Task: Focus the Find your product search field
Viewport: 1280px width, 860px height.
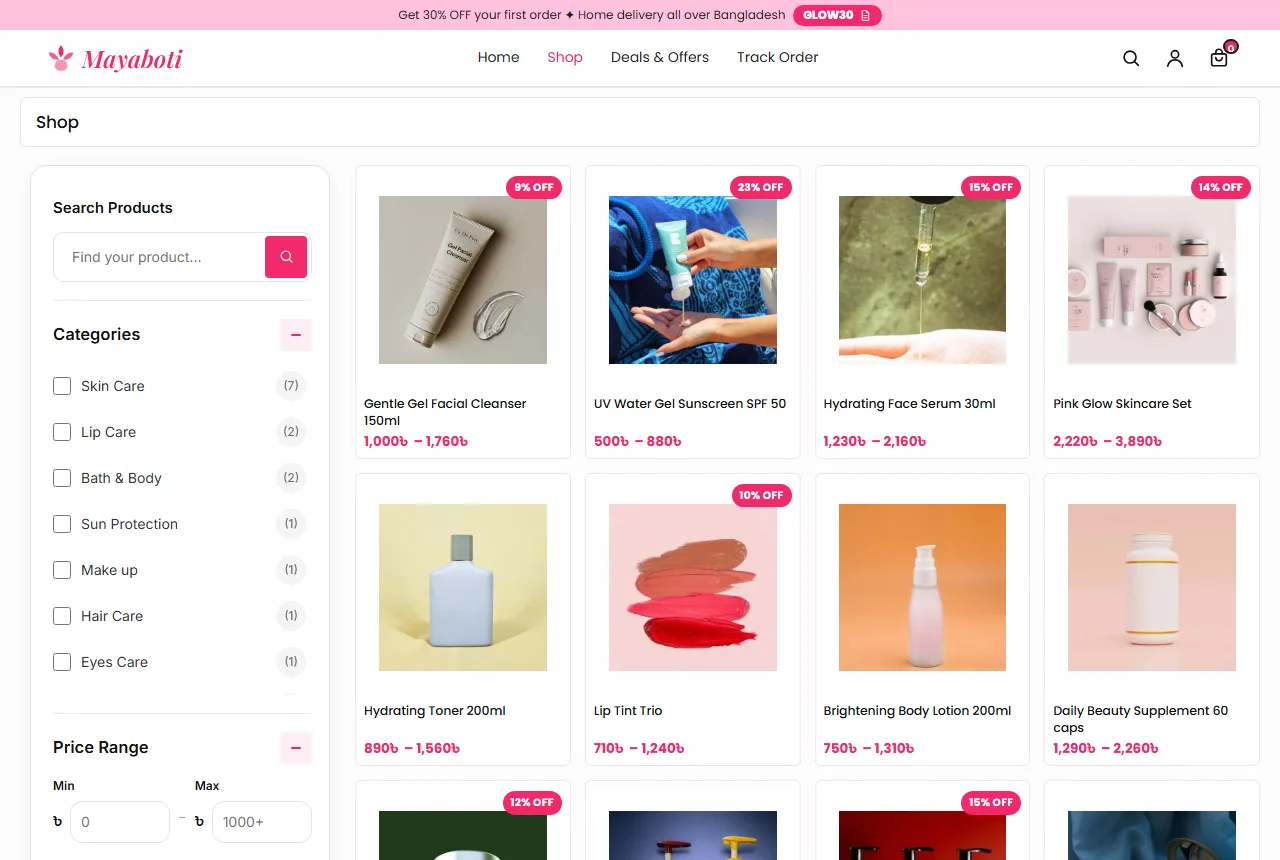Action: 160,257
